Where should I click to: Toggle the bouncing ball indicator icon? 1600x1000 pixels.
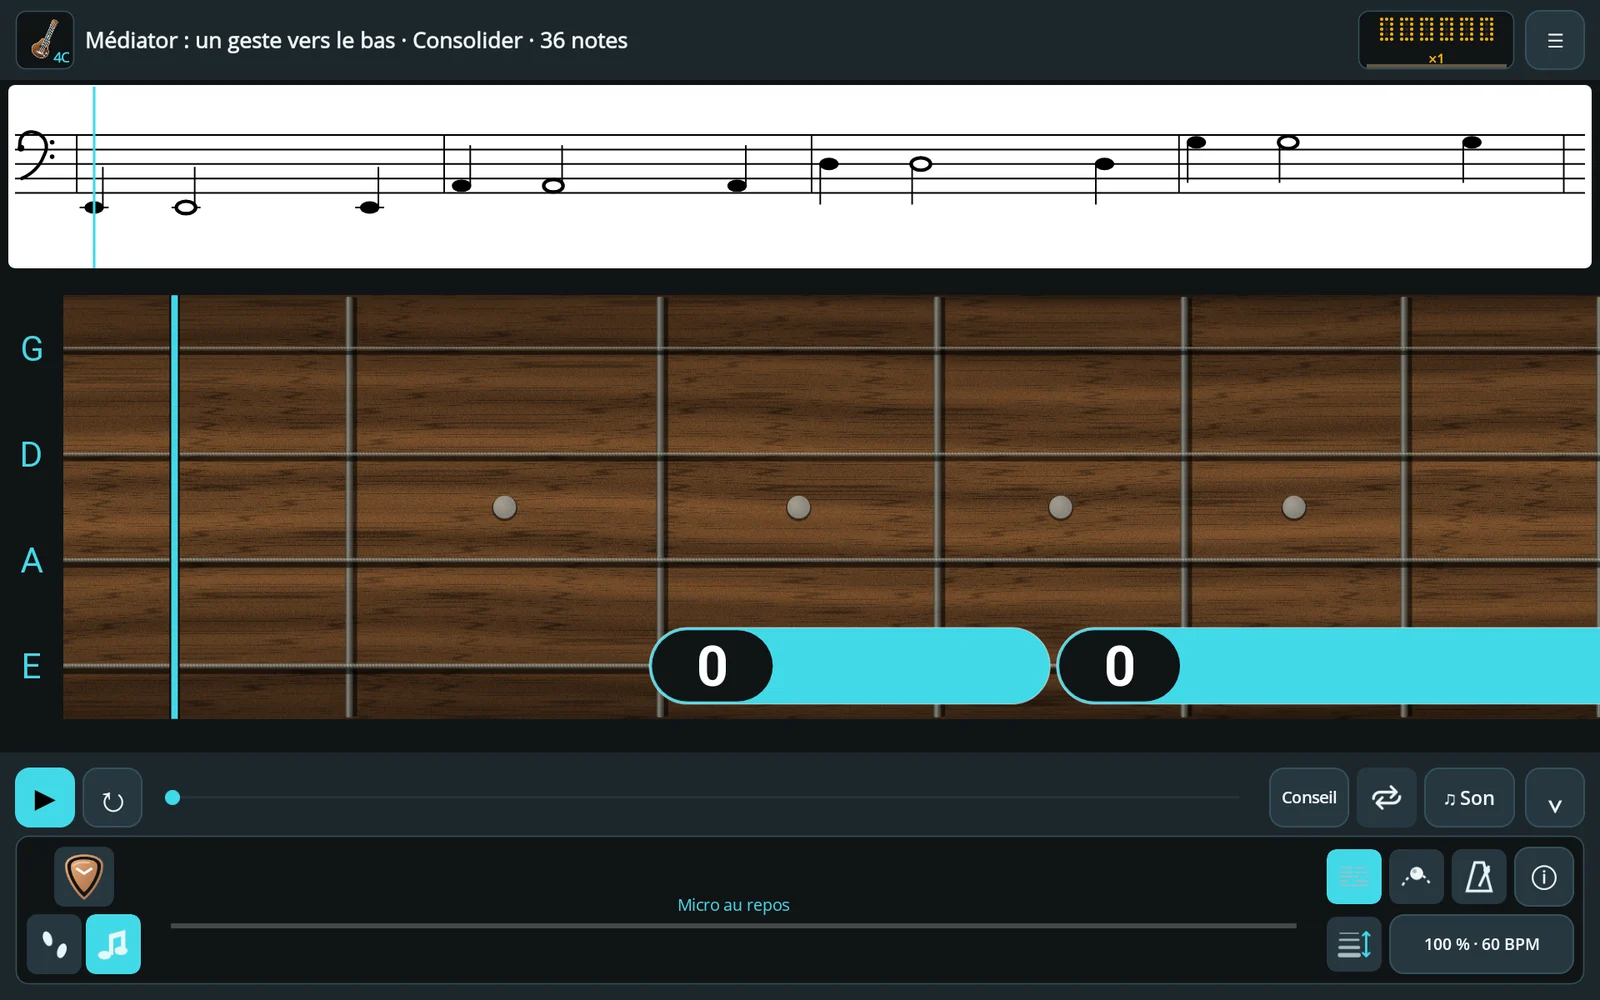pyautogui.click(x=1416, y=877)
